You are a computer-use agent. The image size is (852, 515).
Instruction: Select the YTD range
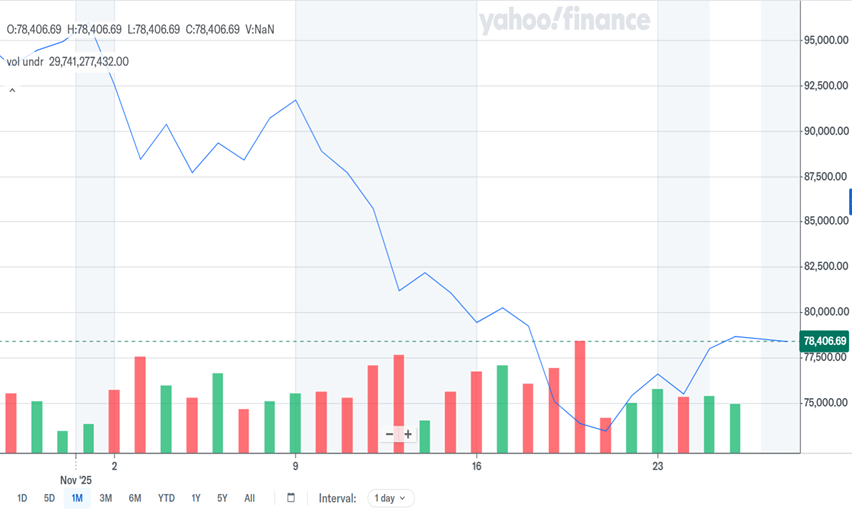(166, 498)
